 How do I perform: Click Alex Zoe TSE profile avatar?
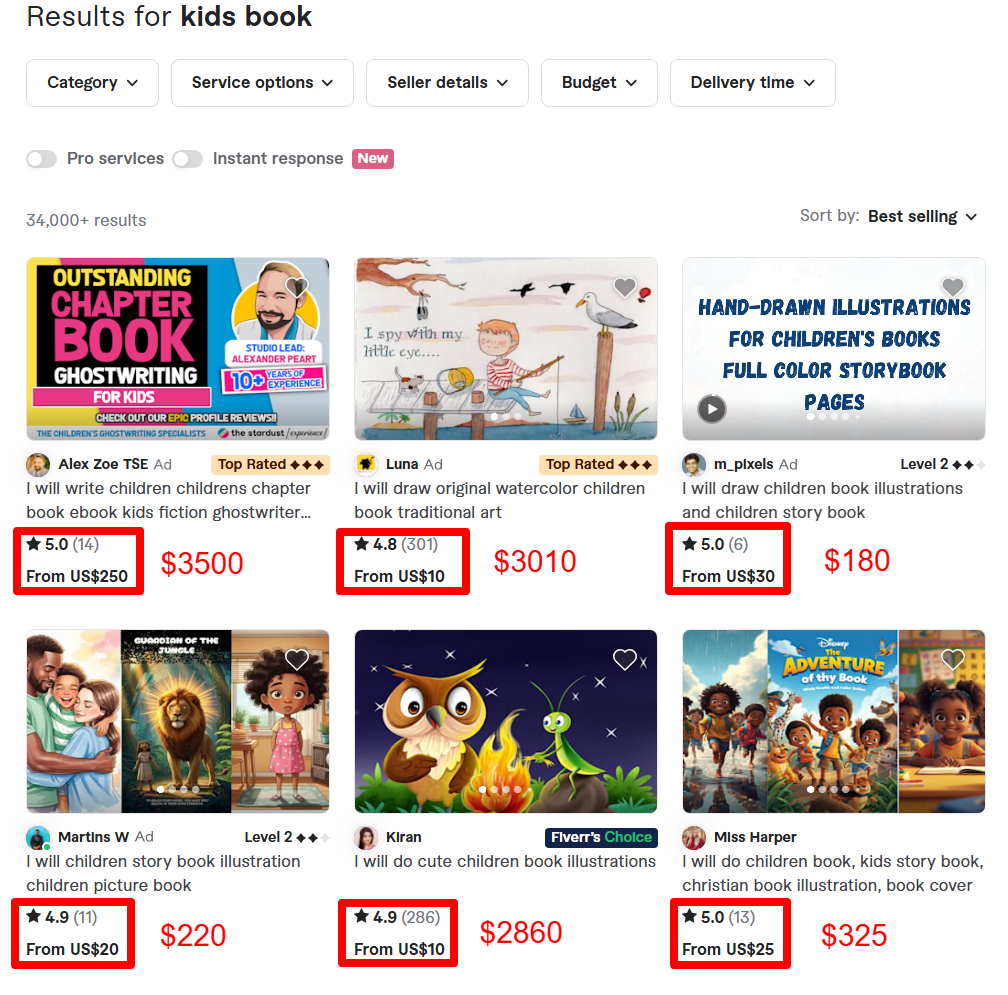38,464
